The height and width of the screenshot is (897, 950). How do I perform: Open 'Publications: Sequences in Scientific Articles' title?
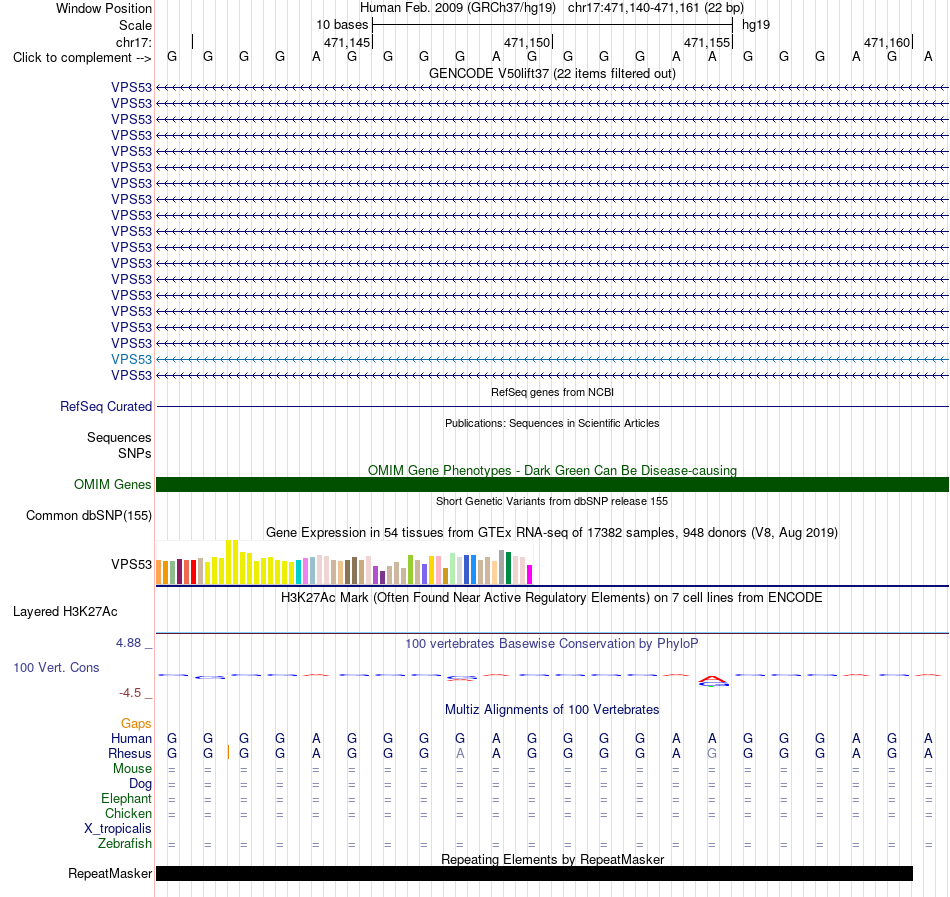pyautogui.click(x=552, y=423)
